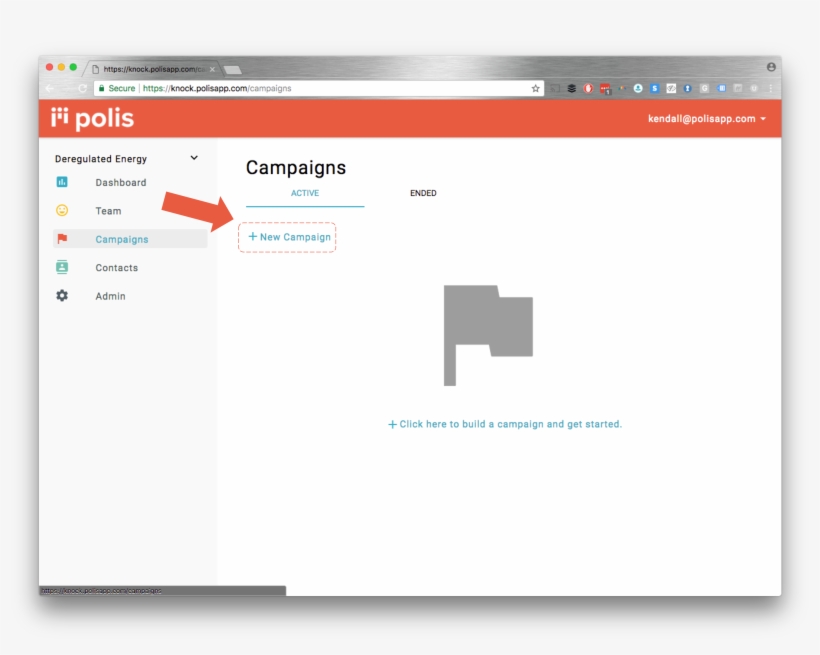Open the Cast extension icon in toolbar
This screenshot has width=820, height=655.
pos(556,88)
